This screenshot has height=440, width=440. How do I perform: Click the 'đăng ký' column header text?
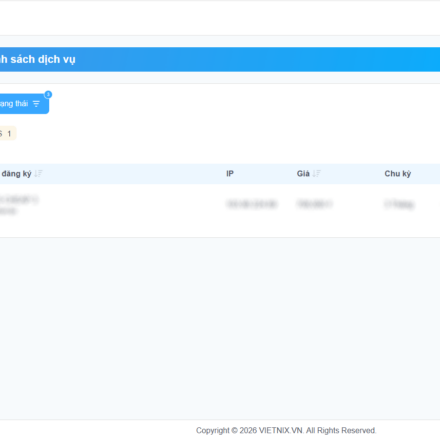click(x=16, y=174)
